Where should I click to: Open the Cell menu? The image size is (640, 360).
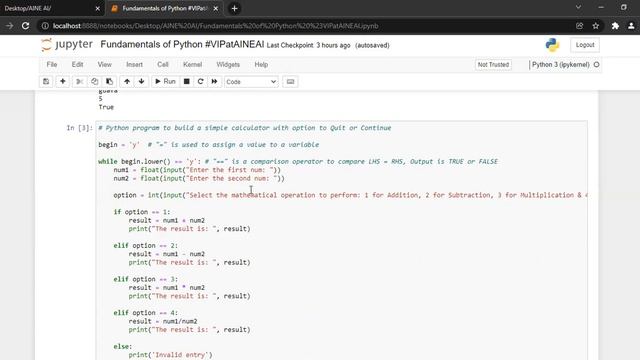tap(163, 64)
